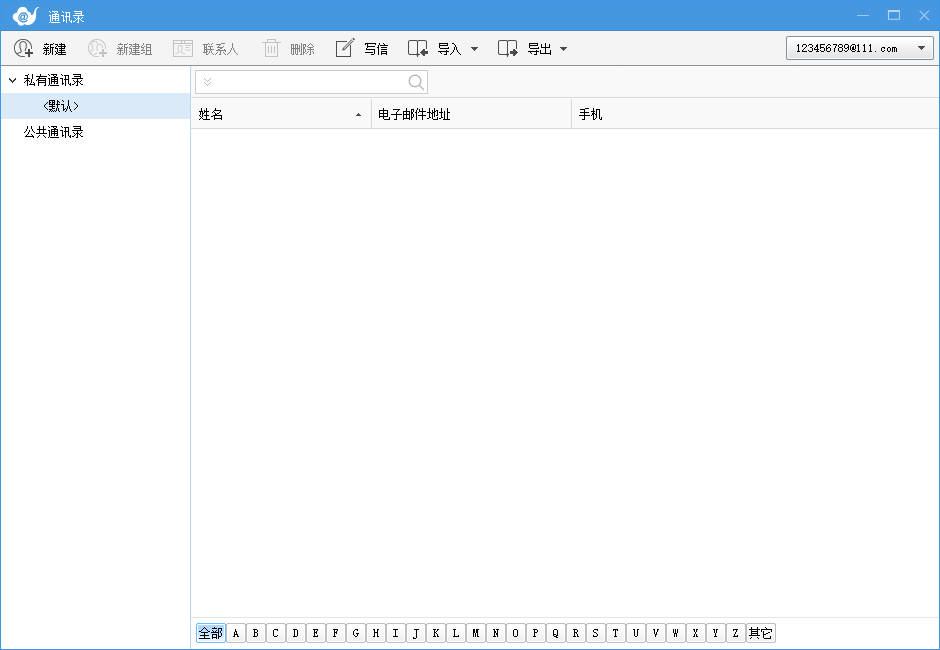Filter contacts by letter Z
The image size is (940, 650).
pyautogui.click(x=736, y=633)
